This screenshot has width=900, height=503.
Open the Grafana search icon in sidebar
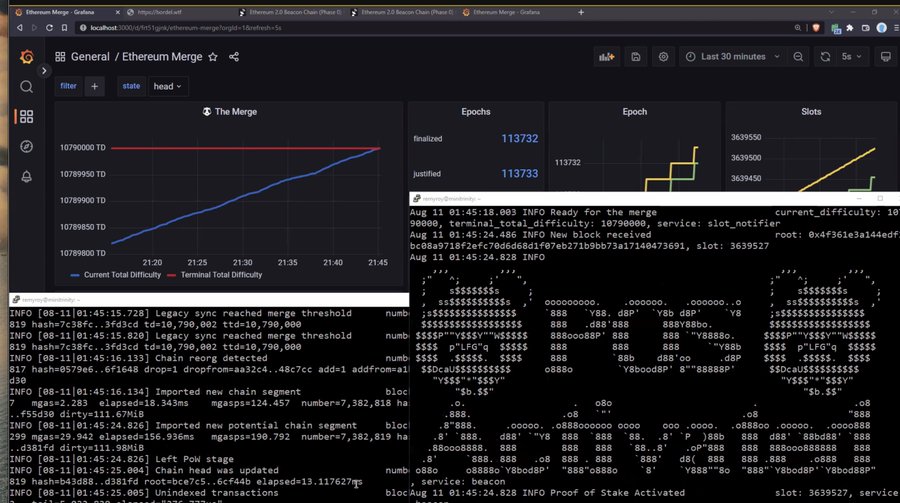tap(26, 87)
